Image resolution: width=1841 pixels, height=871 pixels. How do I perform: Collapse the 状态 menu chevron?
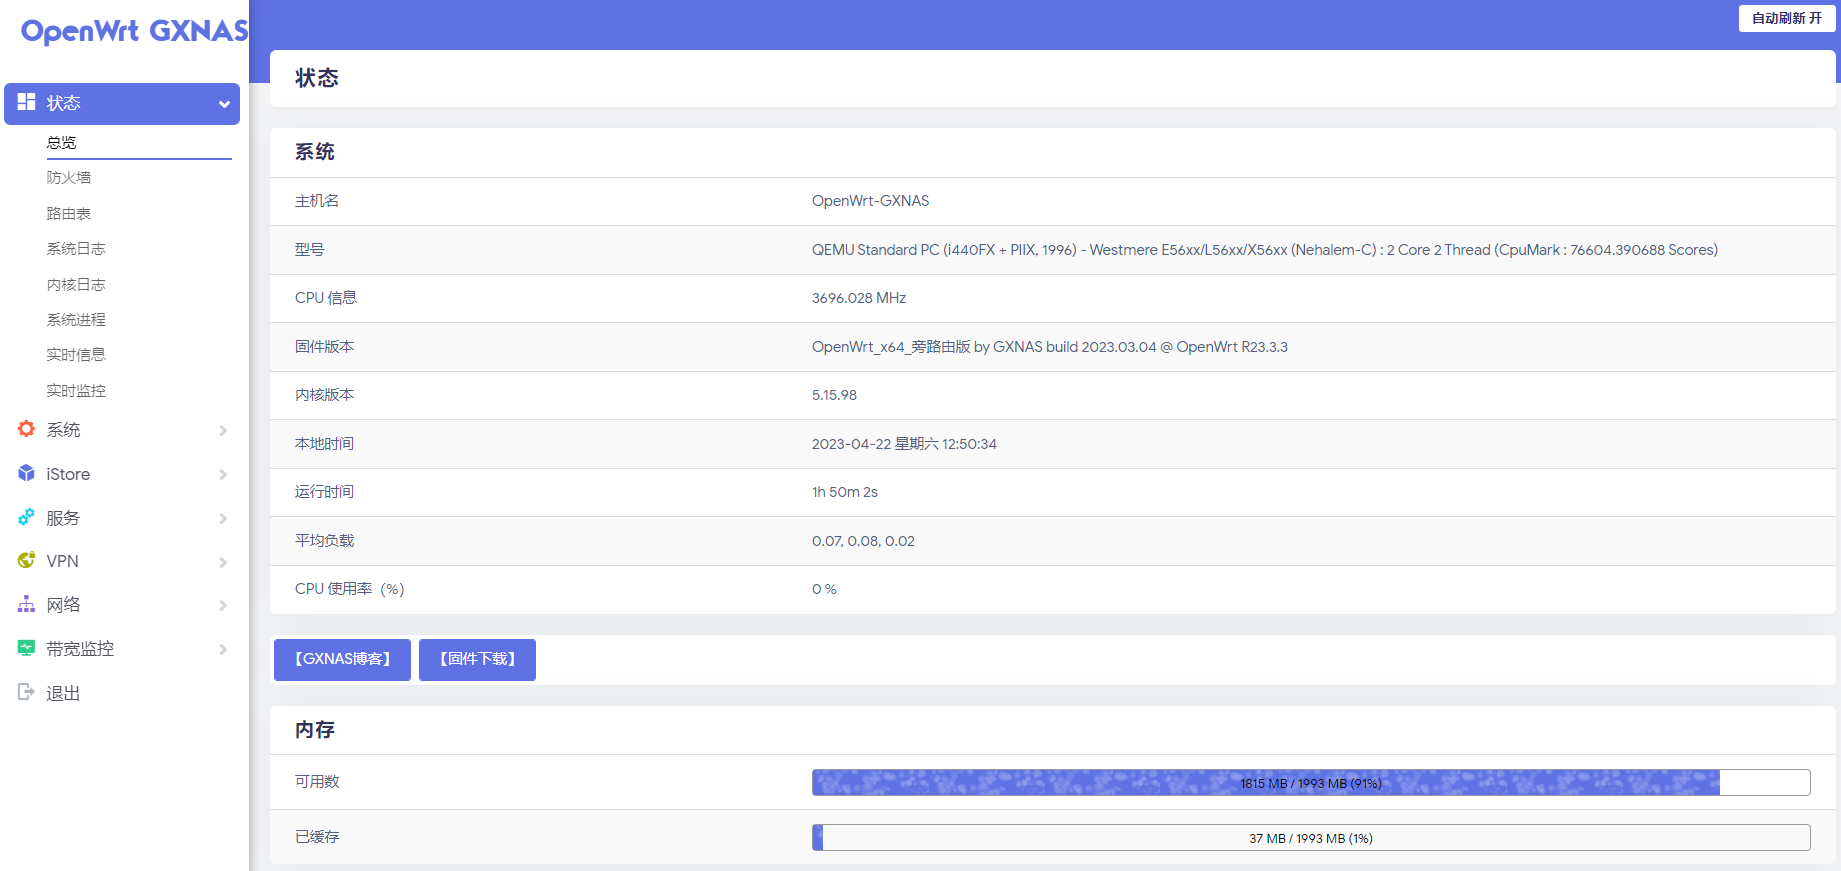[224, 104]
